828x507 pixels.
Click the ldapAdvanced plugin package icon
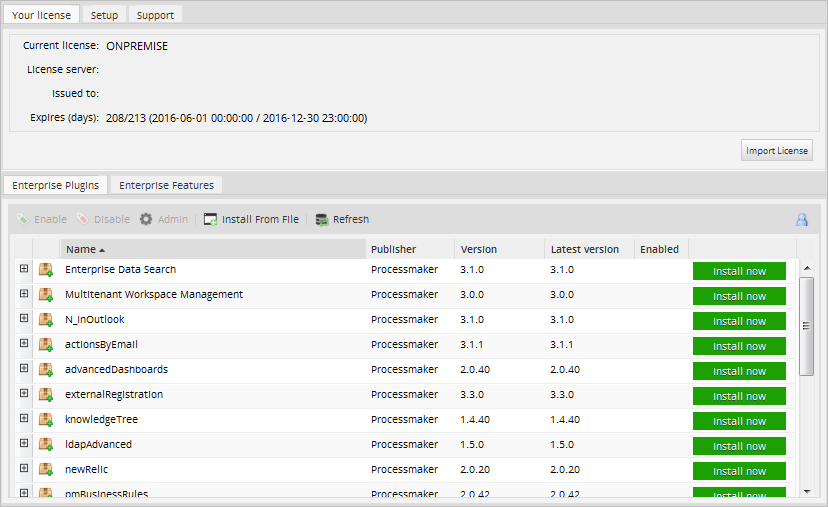point(46,445)
